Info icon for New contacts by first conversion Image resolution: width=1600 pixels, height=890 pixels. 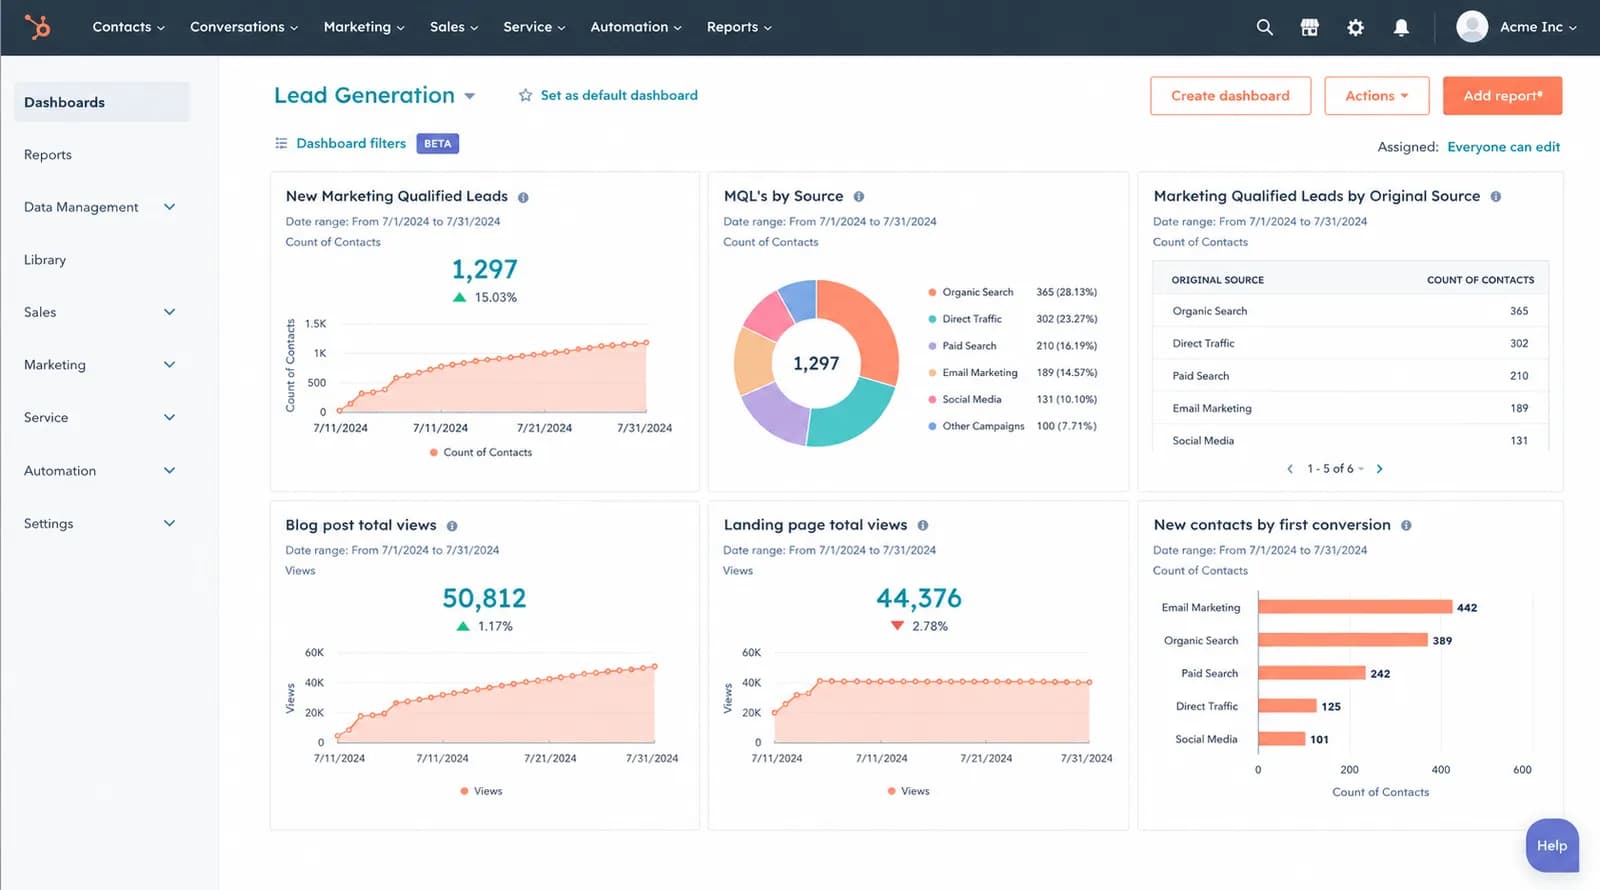pos(1405,525)
